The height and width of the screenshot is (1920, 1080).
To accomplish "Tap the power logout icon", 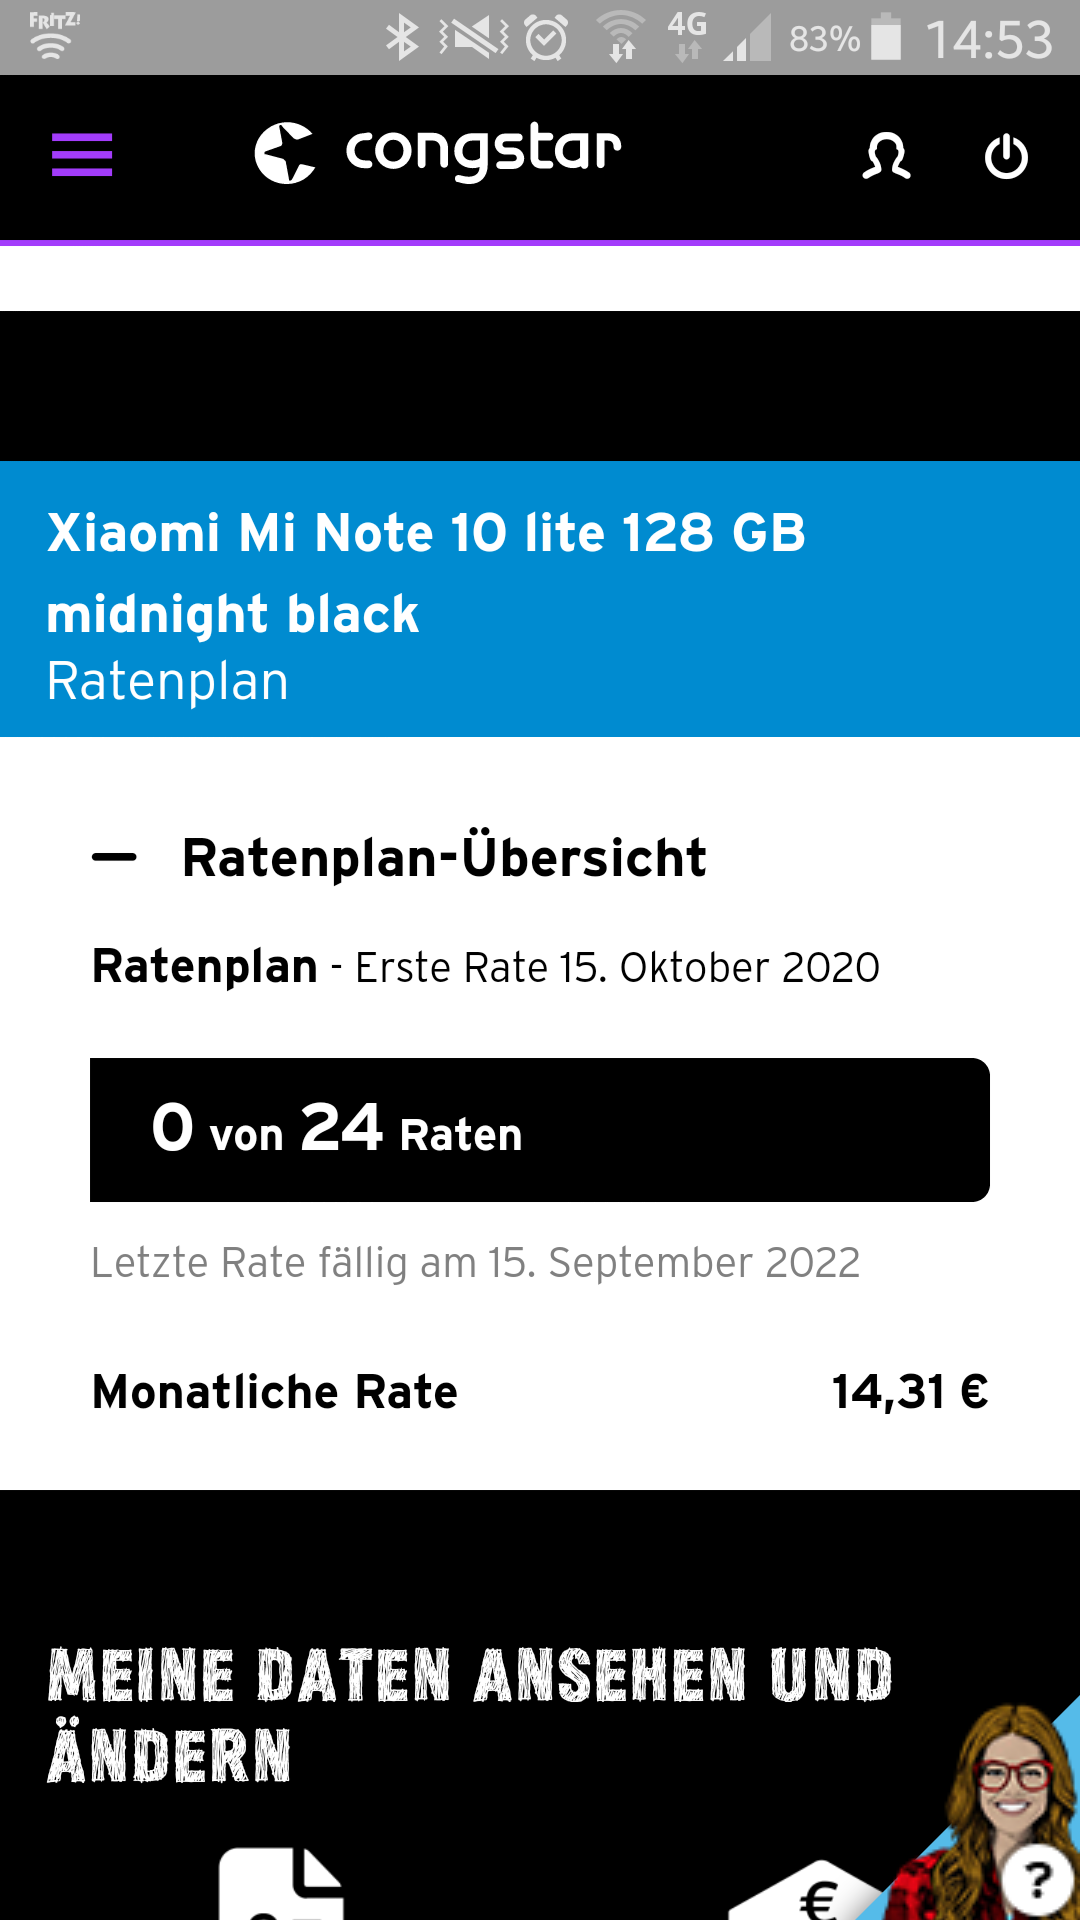I will [1006, 156].
